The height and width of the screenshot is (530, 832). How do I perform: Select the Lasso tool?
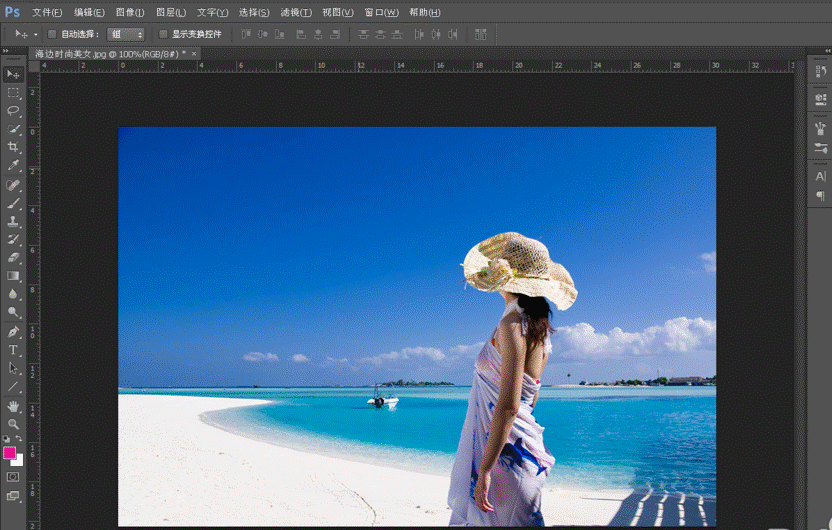point(14,110)
